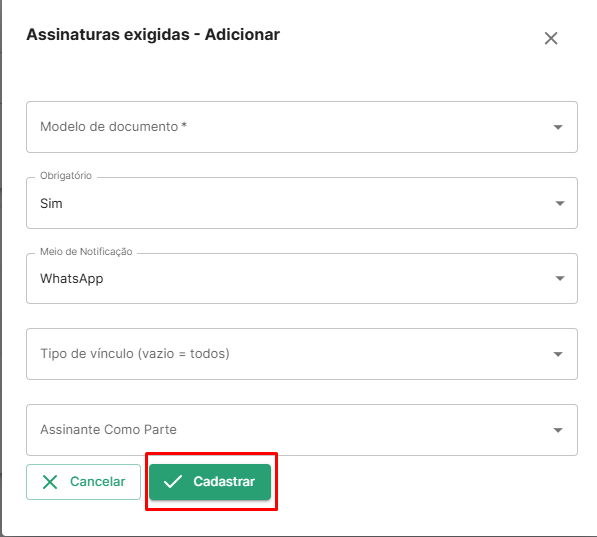Image resolution: width=597 pixels, height=537 pixels.
Task: Click the required asterisk after Modelo de documento
Action: point(184,125)
